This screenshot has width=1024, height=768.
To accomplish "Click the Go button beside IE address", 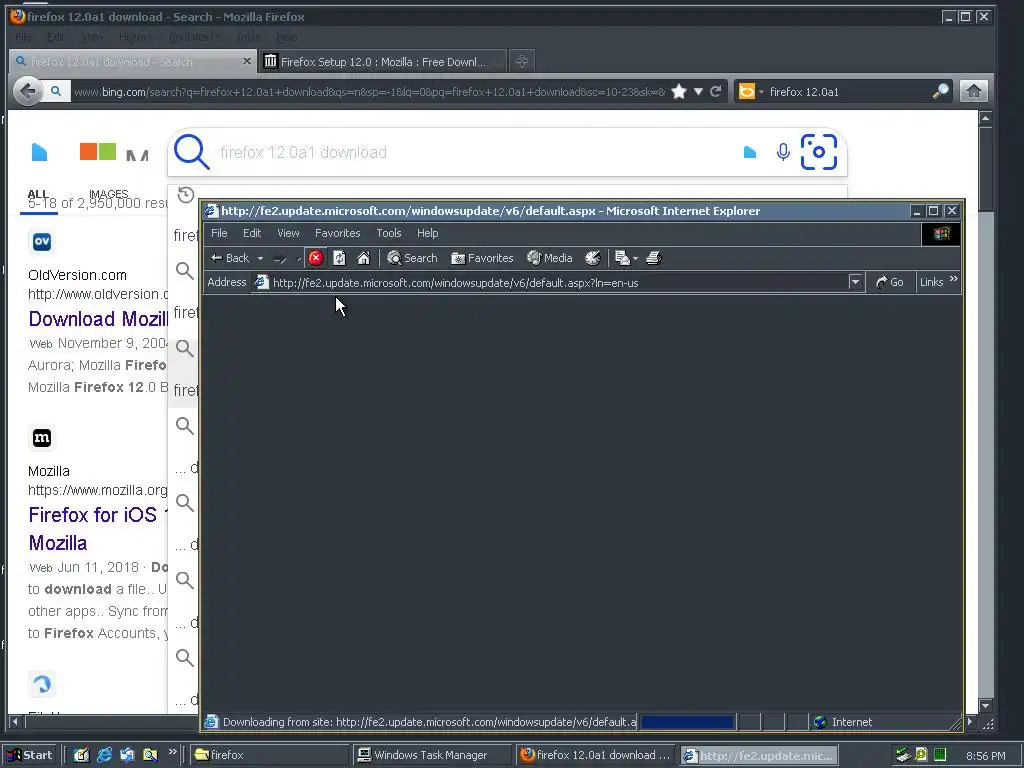I will [889, 282].
